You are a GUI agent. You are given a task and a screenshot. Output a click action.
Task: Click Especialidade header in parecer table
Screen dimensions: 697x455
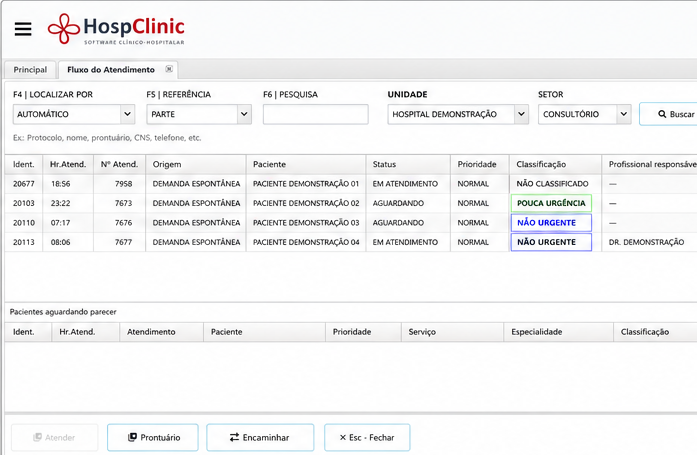coord(558,332)
